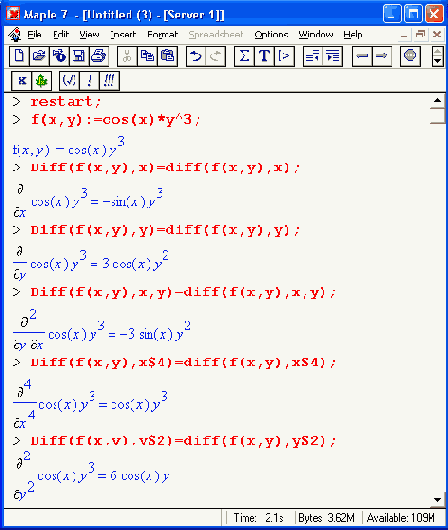Paste from clipboard with the paste icon
Viewport: 448px width, 530px height.
[x=167, y=56]
